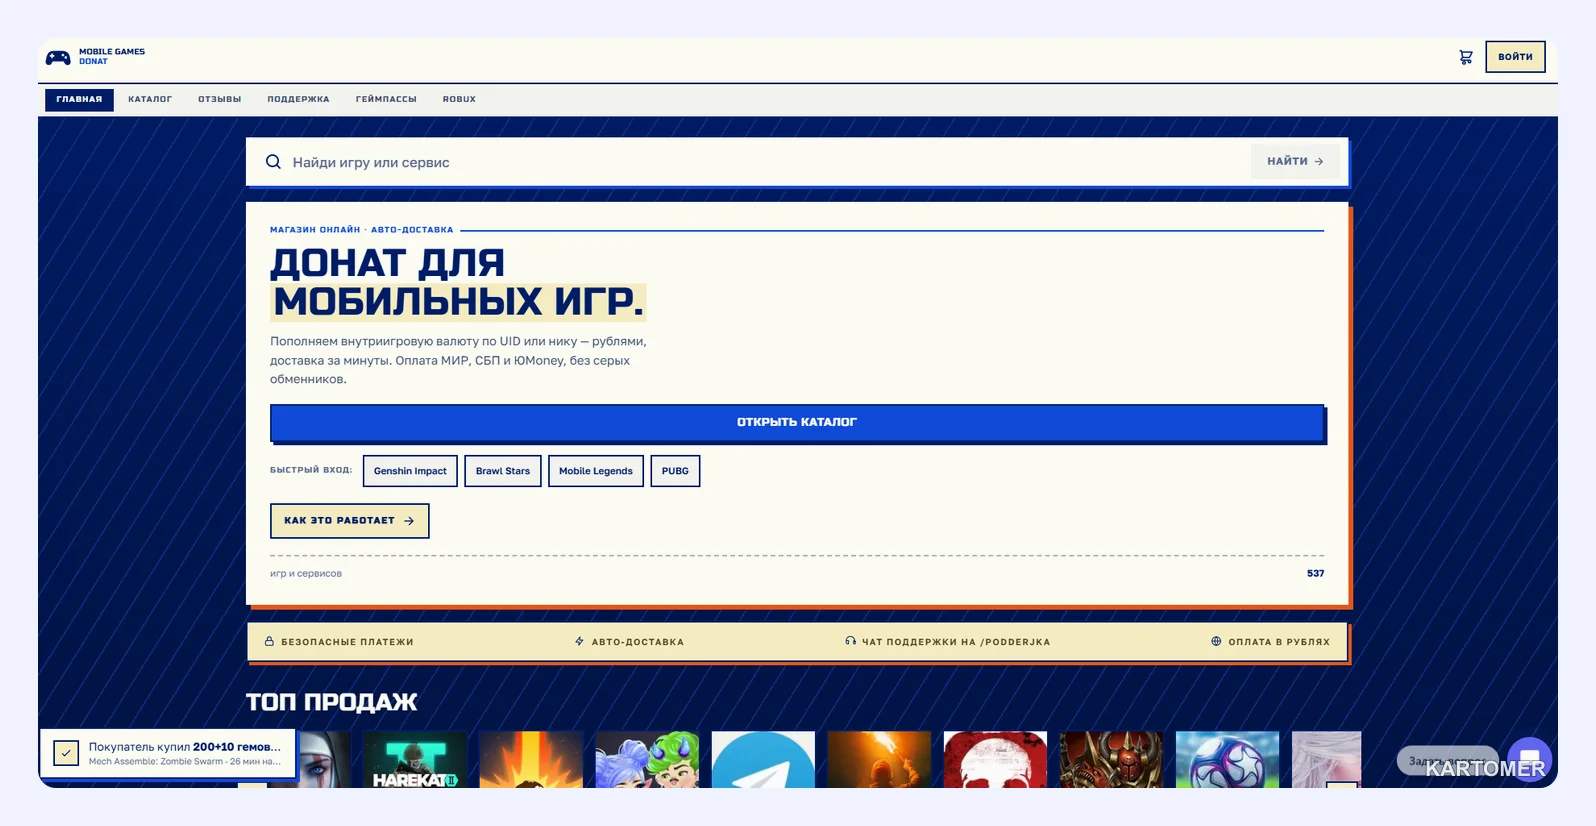Click the Покупатель купил 200+10 гемов notification
The height and width of the screenshot is (826, 1596).
(x=168, y=753)
